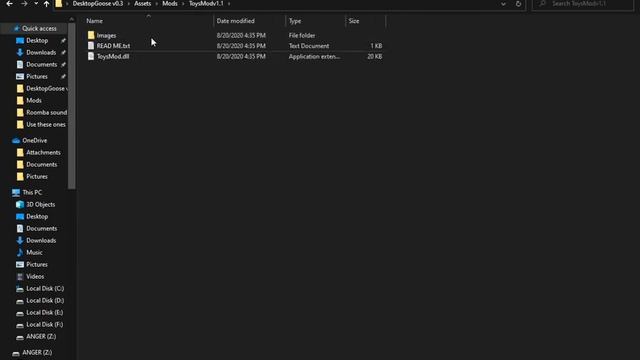Select the READ ME.txt file icon

point(91,46)
